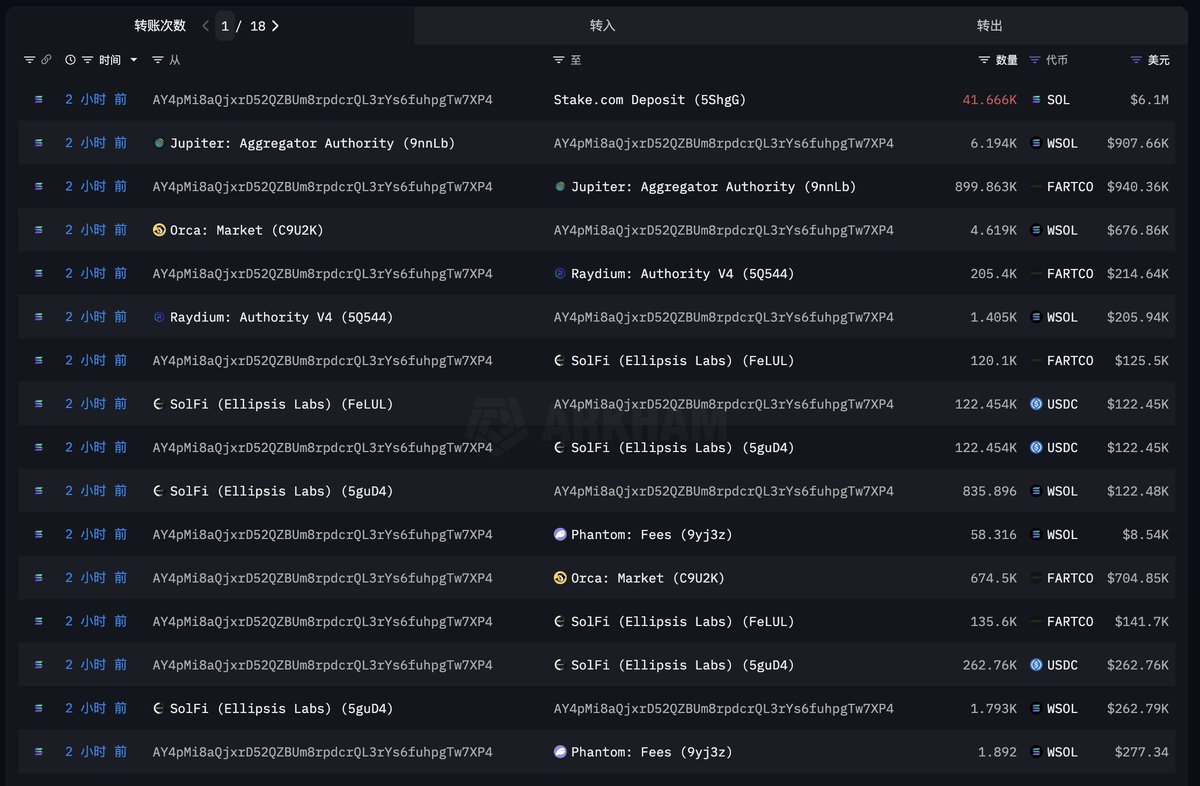The width and height of the screenshot is (1200, 786).
Task: Click the chain link icon in filter bar
Action: pos(48,60)
